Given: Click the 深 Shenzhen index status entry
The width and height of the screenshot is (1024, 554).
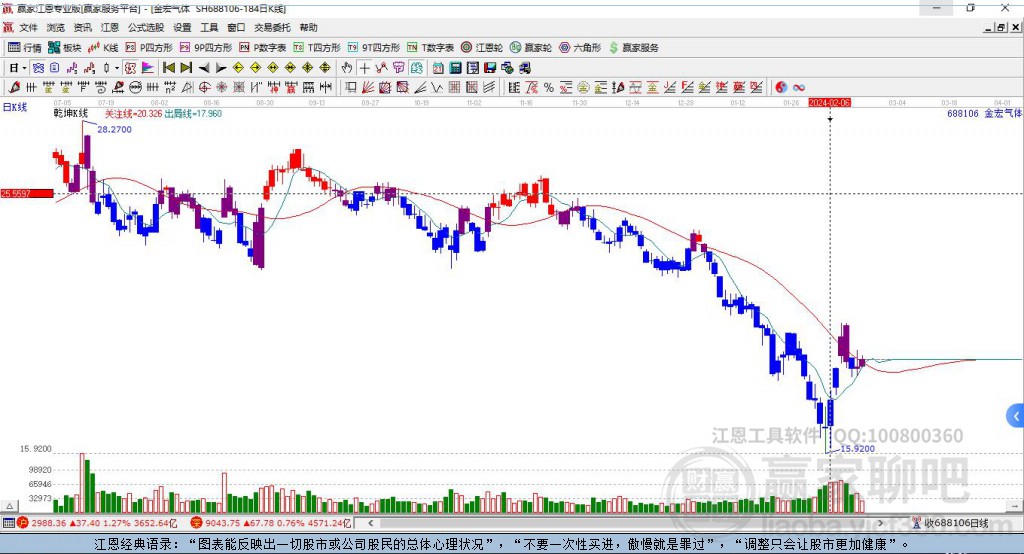Looking at the screenshot, I should pyautogui.click(x=271, y=523).
